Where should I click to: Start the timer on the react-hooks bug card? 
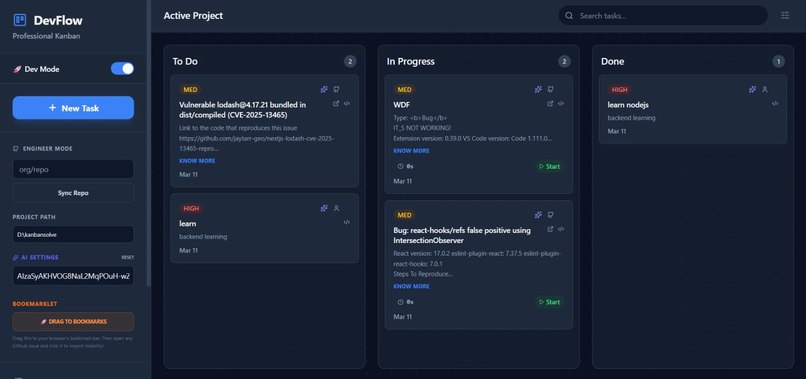tap(549, 302)
